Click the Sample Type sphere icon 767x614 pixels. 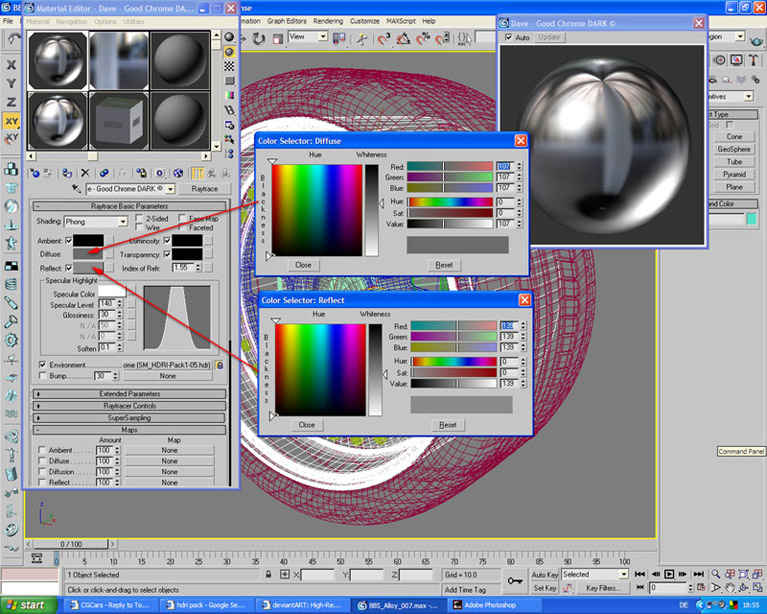[229, 35]
